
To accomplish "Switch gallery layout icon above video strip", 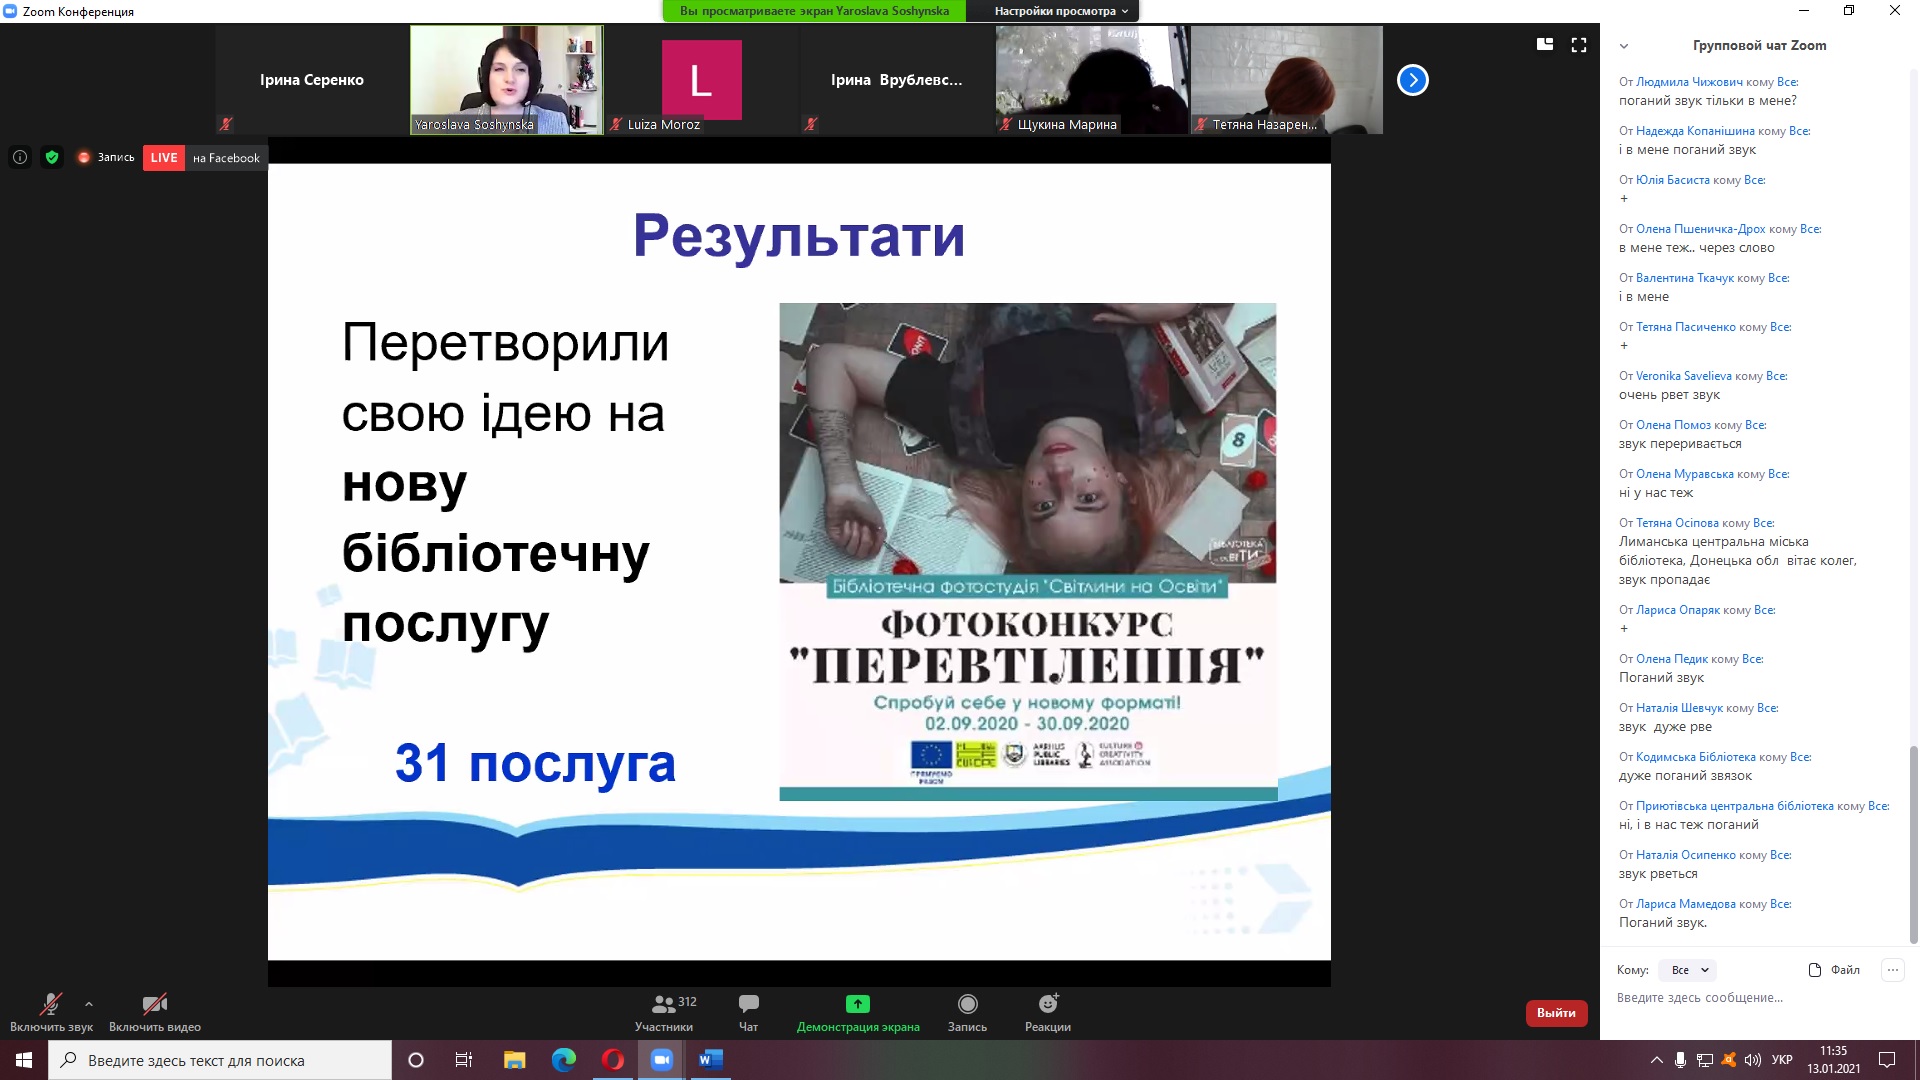I will pos(1545,45).
